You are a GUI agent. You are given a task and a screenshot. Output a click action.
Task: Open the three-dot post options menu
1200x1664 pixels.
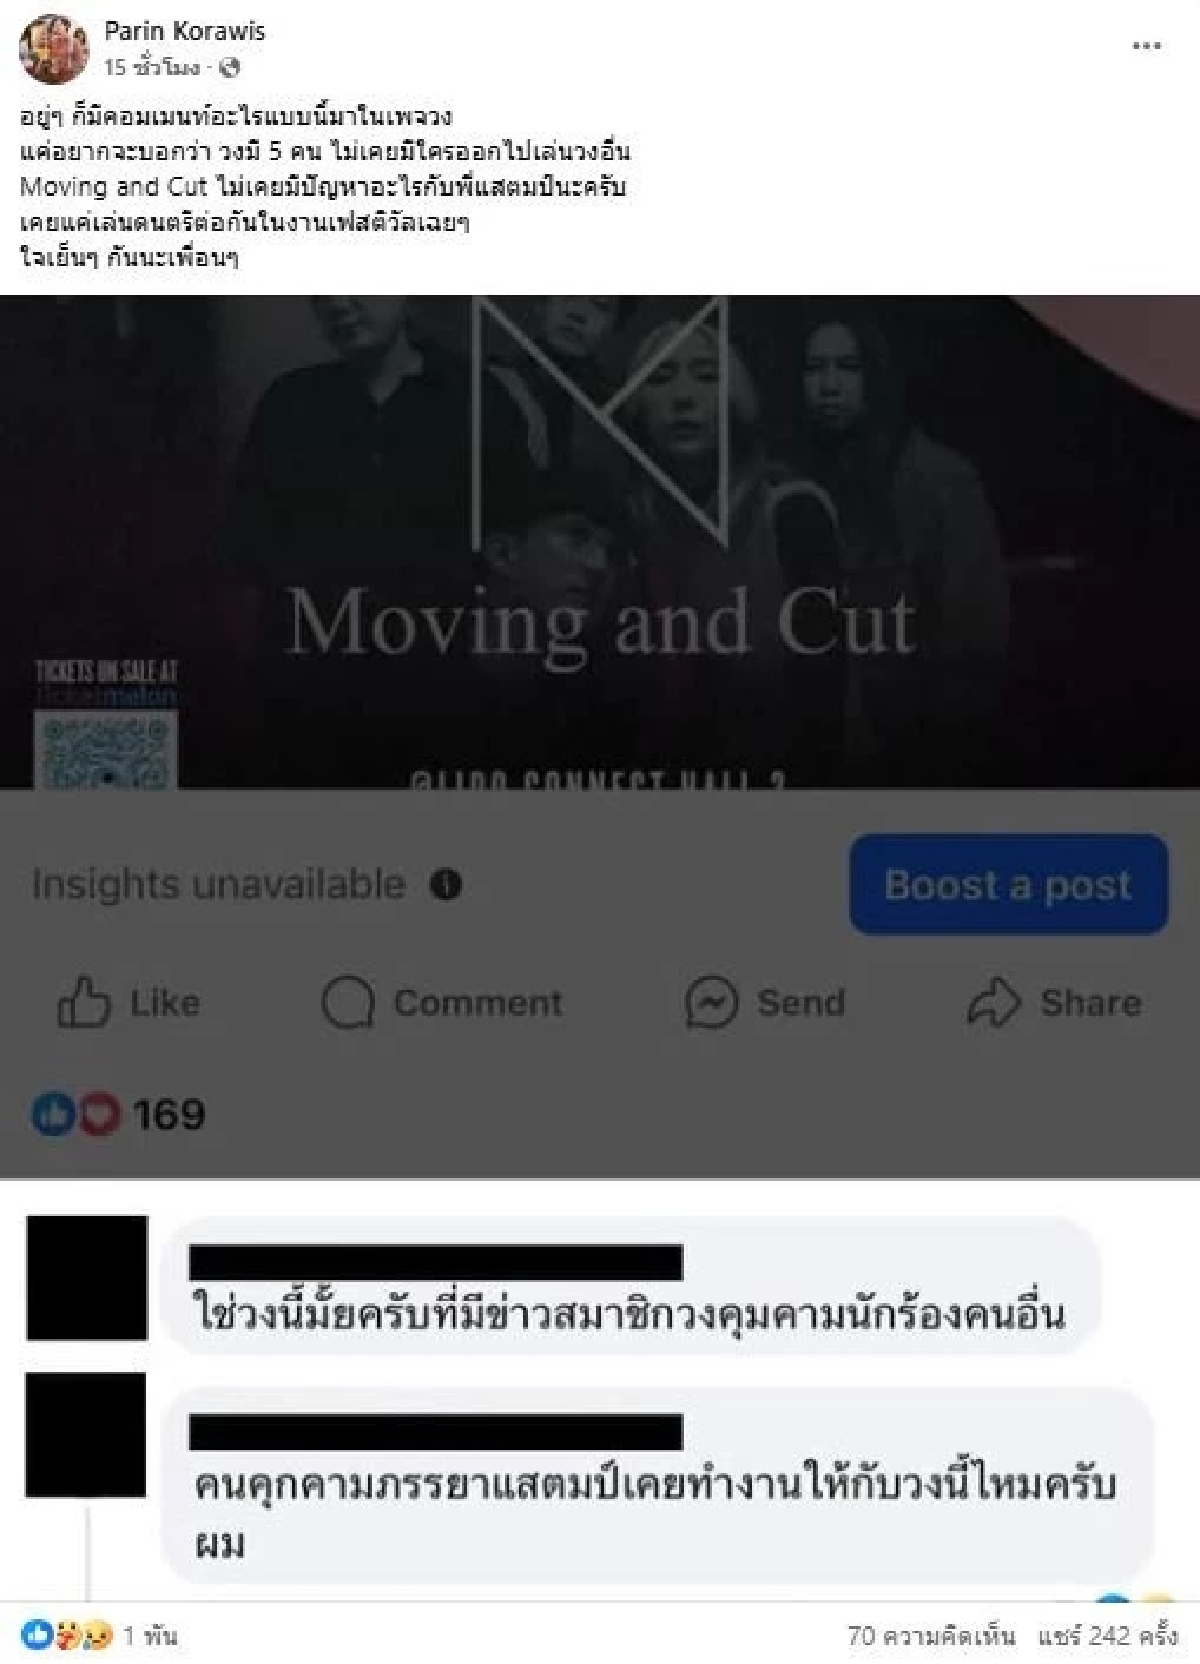(x=1146, y=46)
